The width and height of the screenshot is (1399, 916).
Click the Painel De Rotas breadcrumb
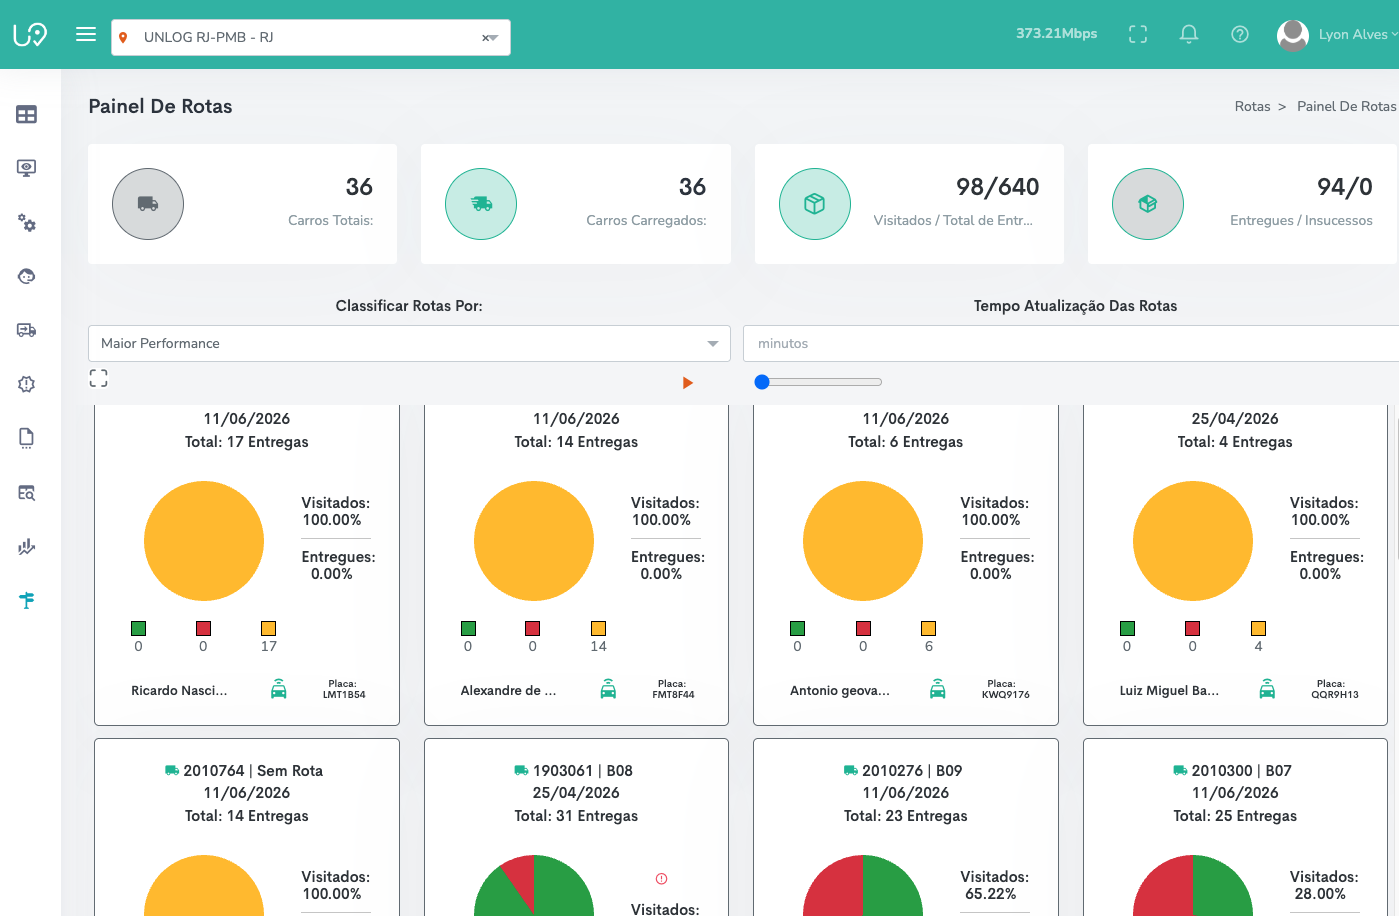1346,106
